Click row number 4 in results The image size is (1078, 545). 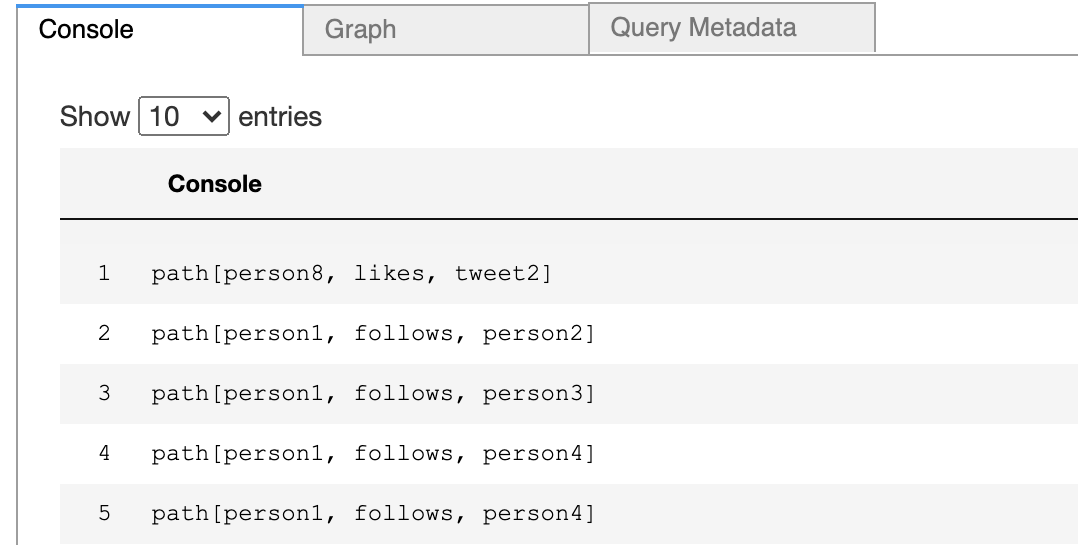point(104,453)
